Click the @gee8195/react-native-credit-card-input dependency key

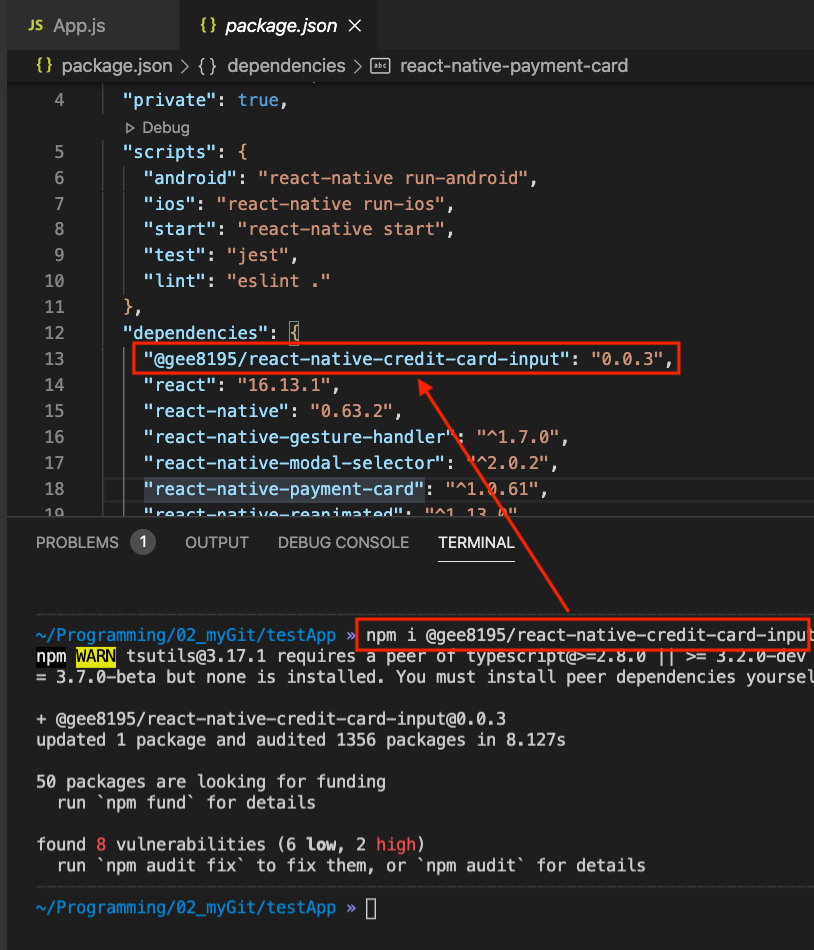tap(357, 359)
